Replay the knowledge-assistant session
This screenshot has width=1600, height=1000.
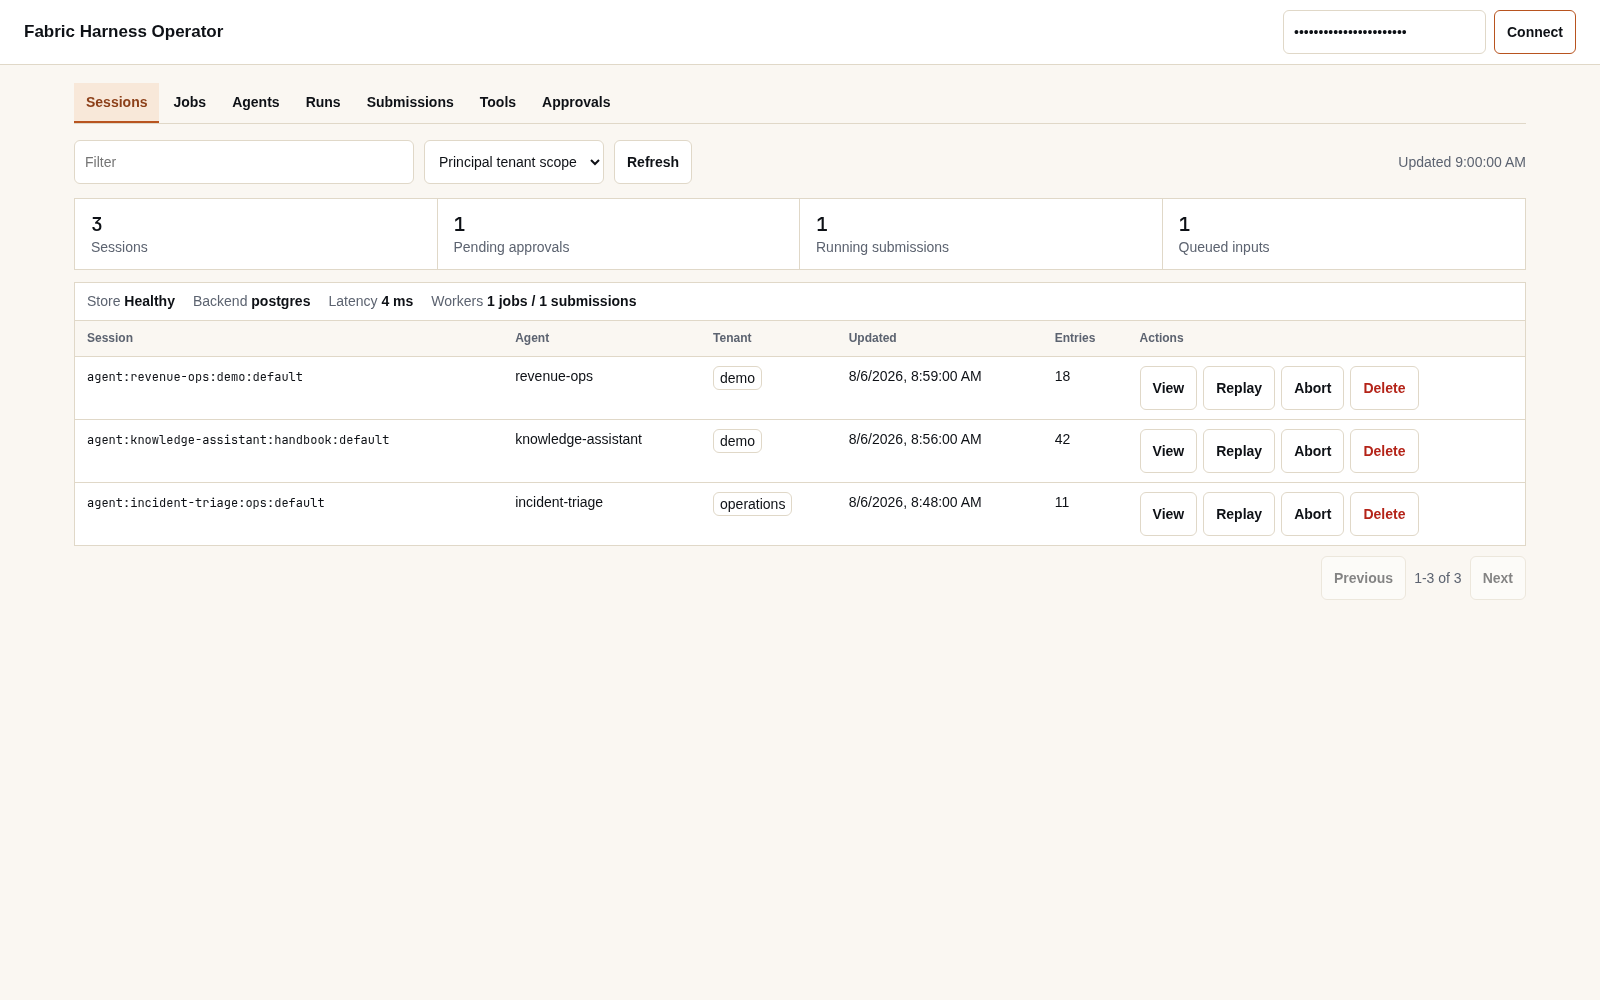coord(1239,451)
